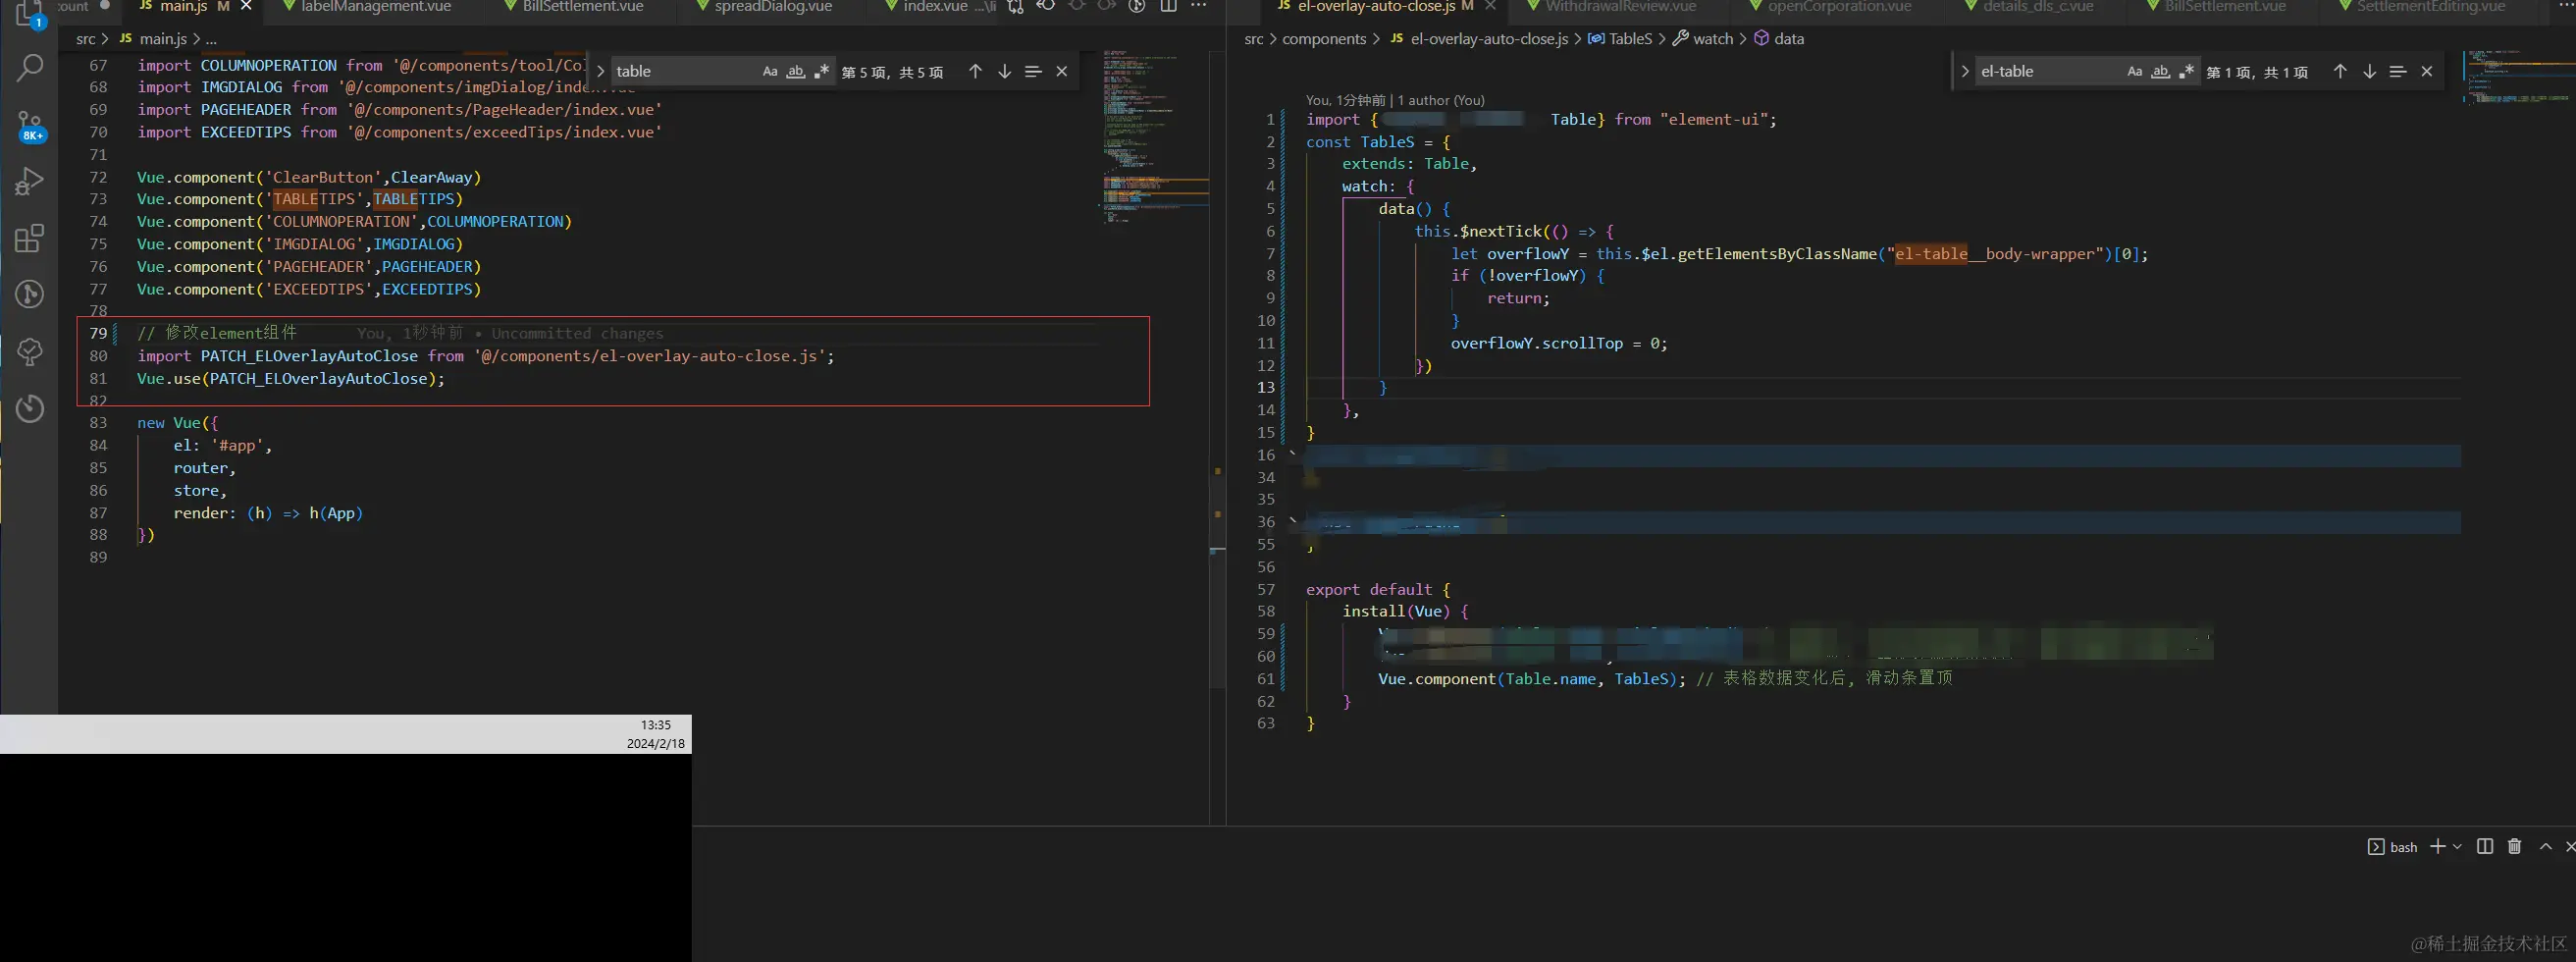Click 'TableS' breadcrumb symbol
This screenshot has width=2576, height=962.
(1630, 39)
